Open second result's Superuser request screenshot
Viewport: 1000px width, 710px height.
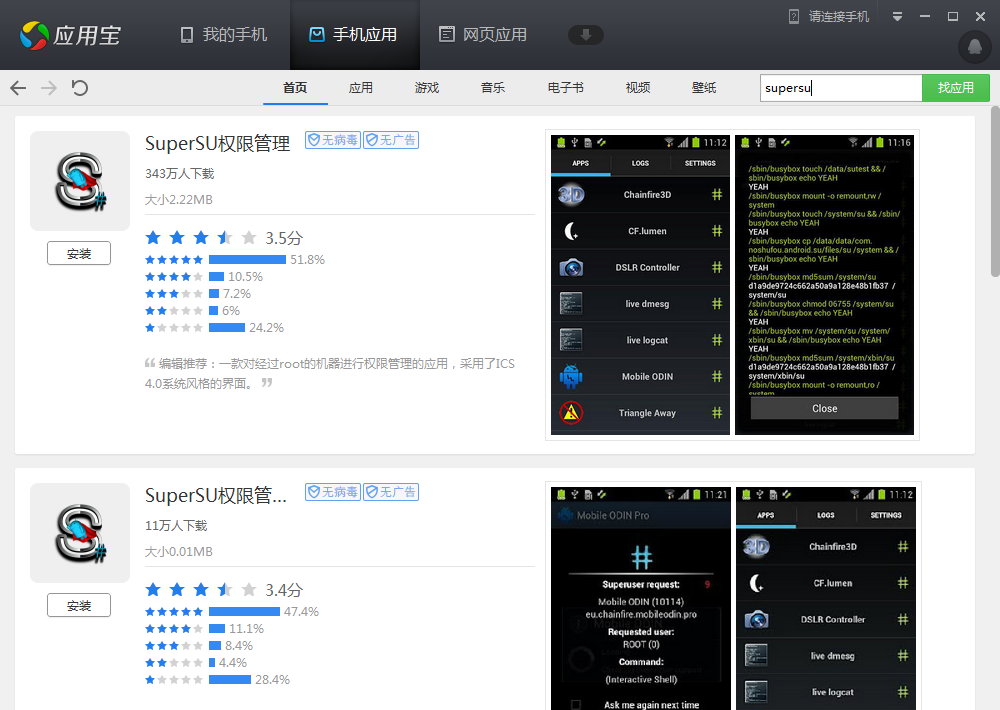(641, 598)
